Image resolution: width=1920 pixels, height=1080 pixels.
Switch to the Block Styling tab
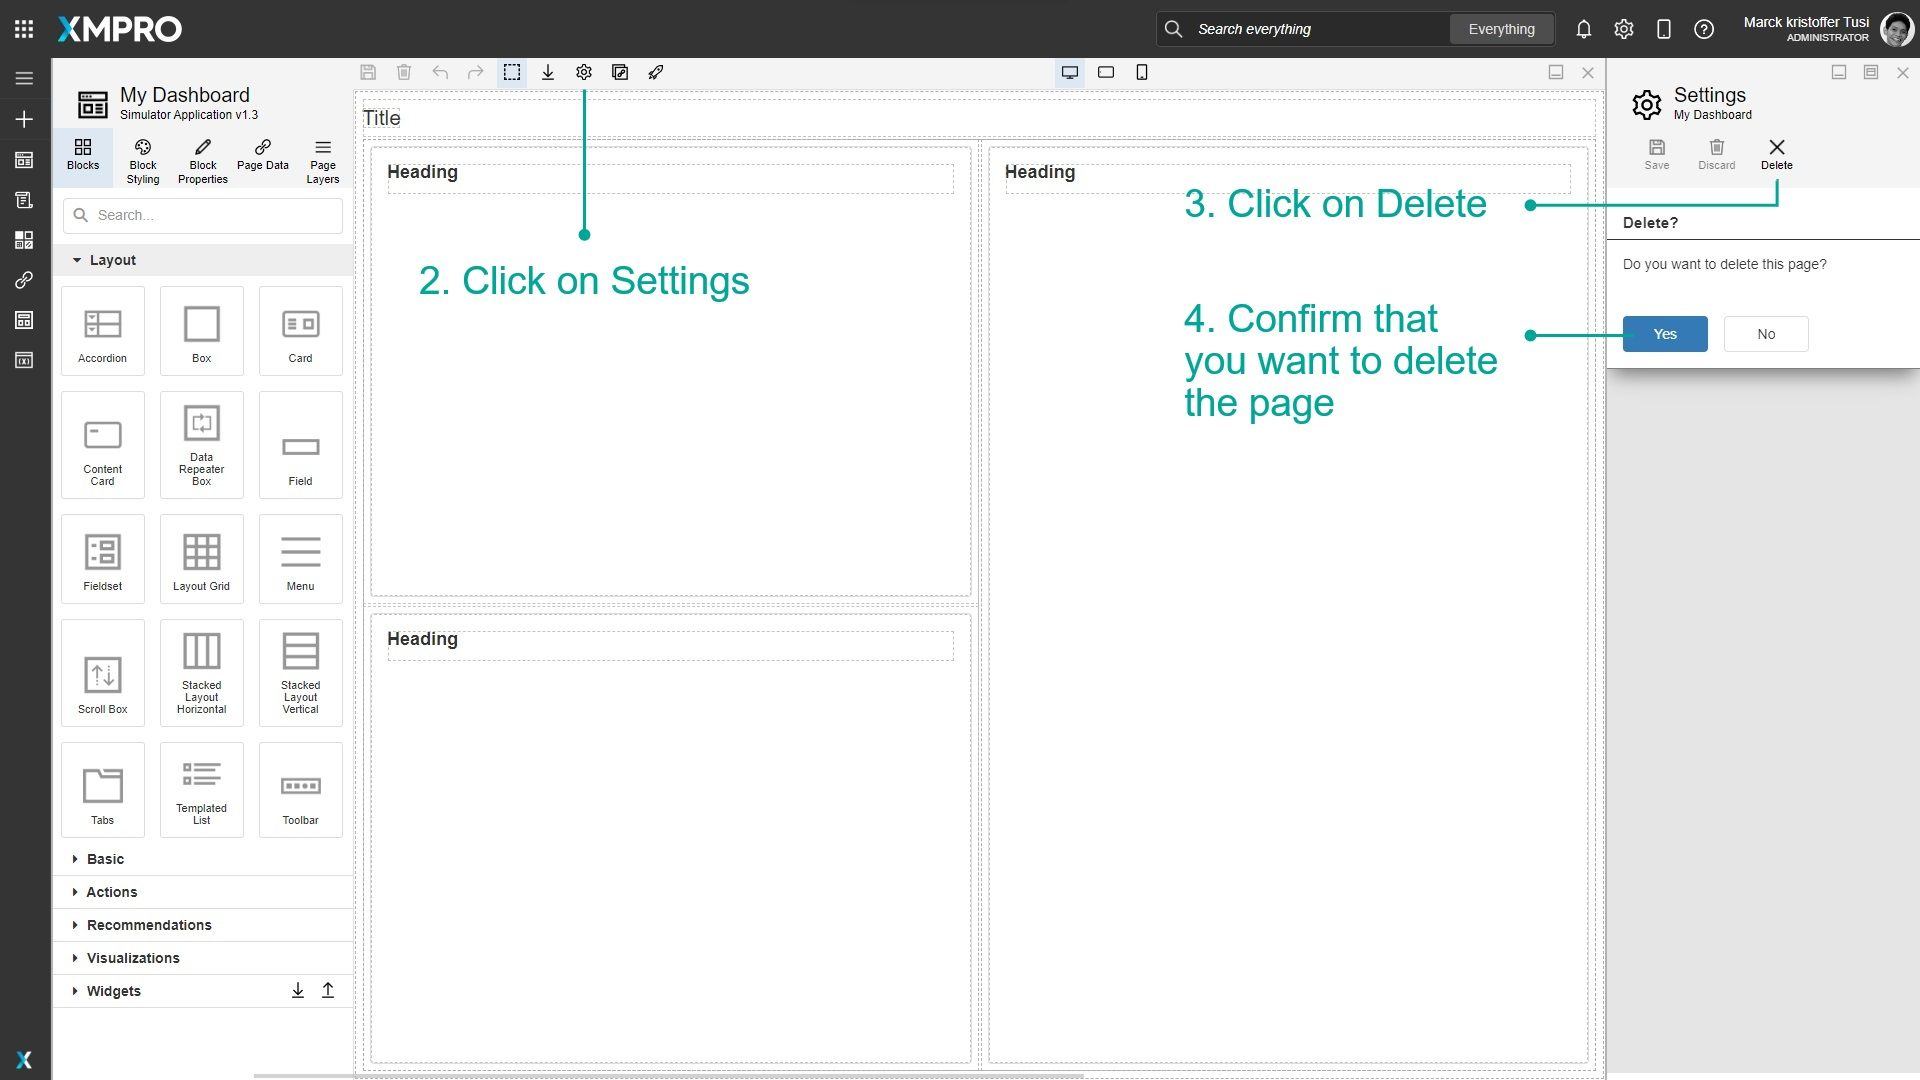pos(142,160)
